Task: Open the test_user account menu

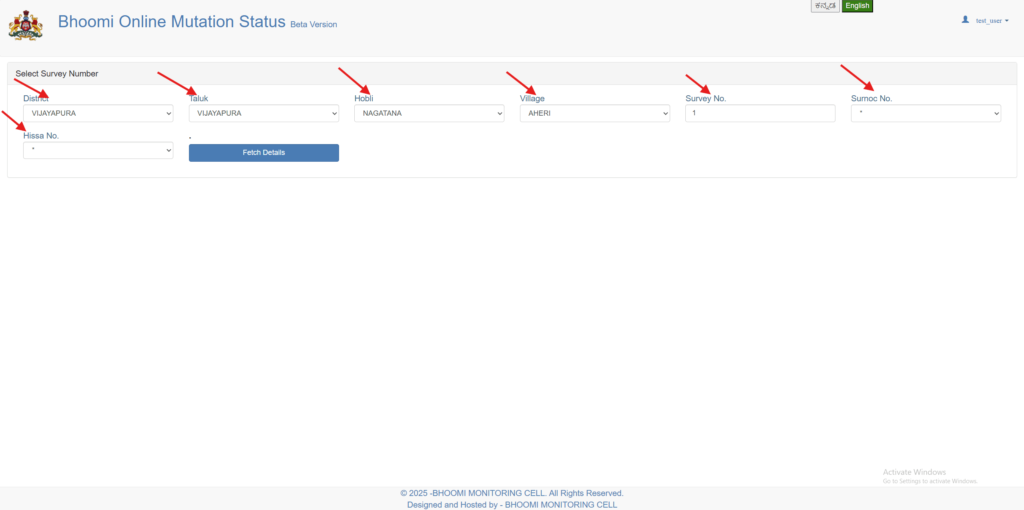Action: (x=991, y=20)
